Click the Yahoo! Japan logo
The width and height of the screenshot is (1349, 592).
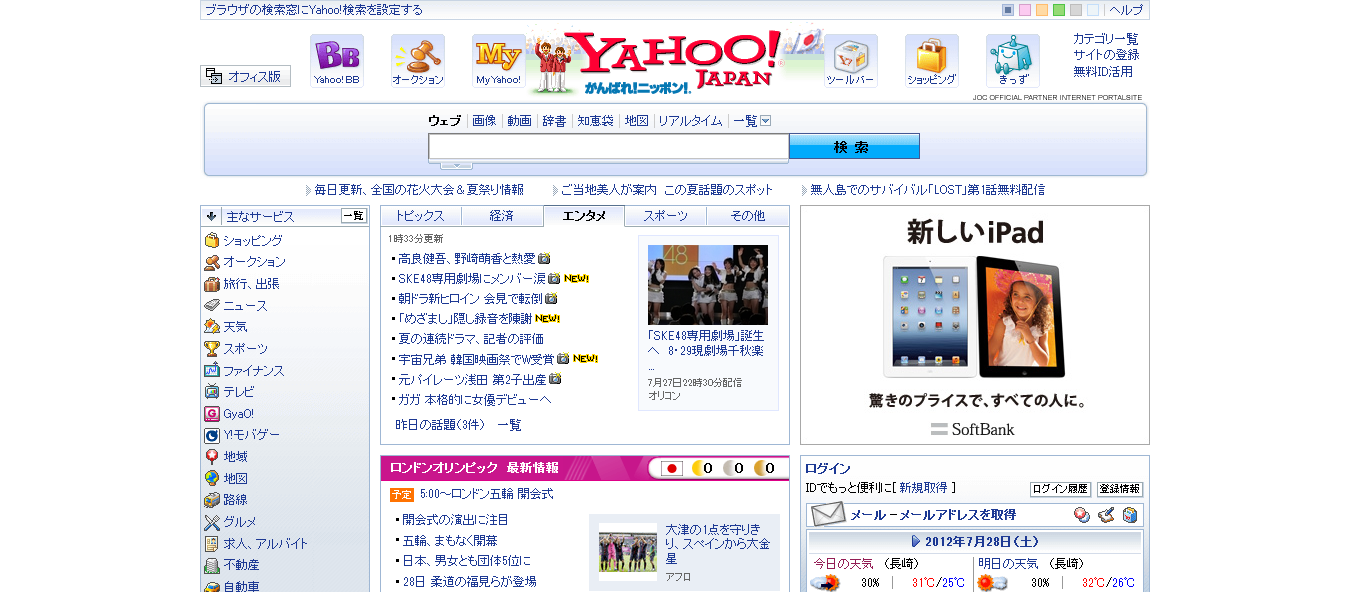(675, 60)
